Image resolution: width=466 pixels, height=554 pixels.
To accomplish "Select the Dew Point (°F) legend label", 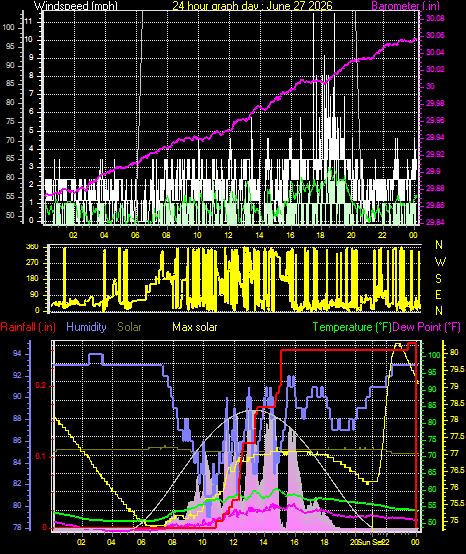I will 426,327.
